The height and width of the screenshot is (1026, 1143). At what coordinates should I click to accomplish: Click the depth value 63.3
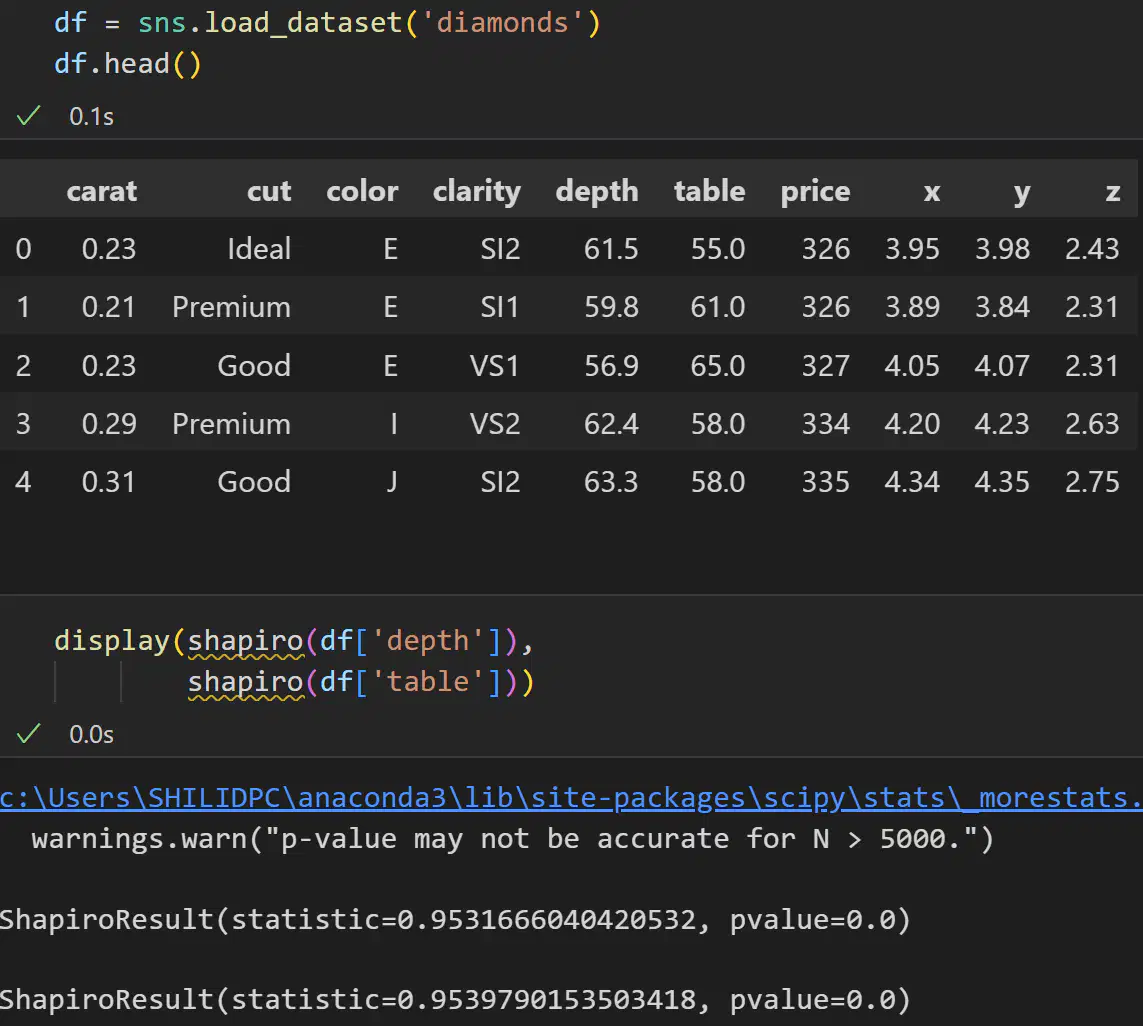coord(611,482)
